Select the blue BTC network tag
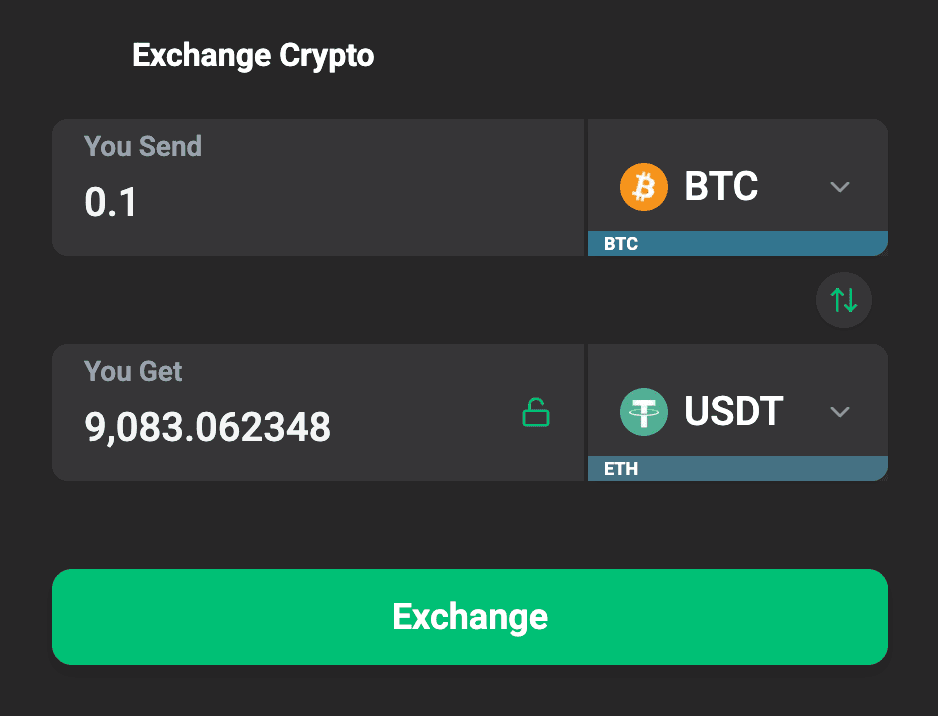 point(621,244)
